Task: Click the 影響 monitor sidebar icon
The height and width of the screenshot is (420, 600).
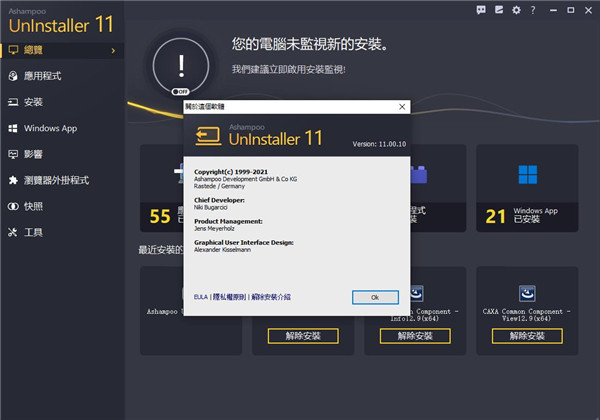Action: [13, 154]
